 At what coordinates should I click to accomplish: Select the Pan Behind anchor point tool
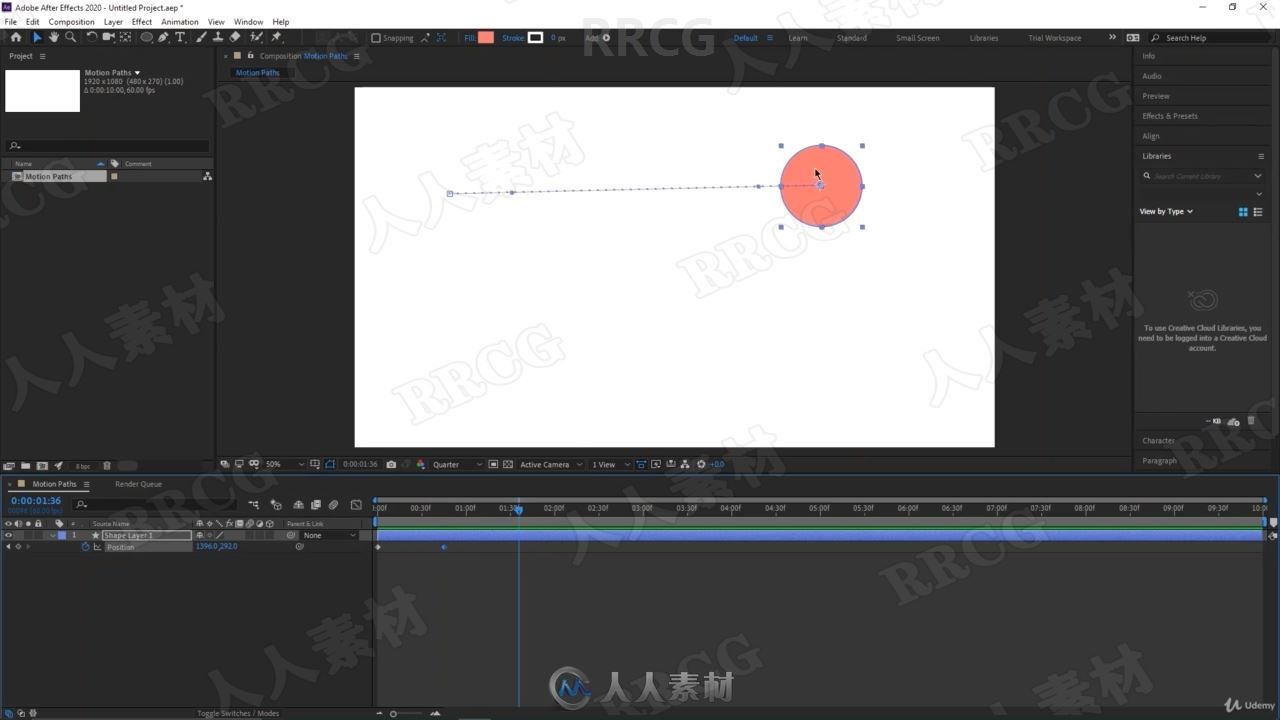pyautogui.click(x=125, y=37)
